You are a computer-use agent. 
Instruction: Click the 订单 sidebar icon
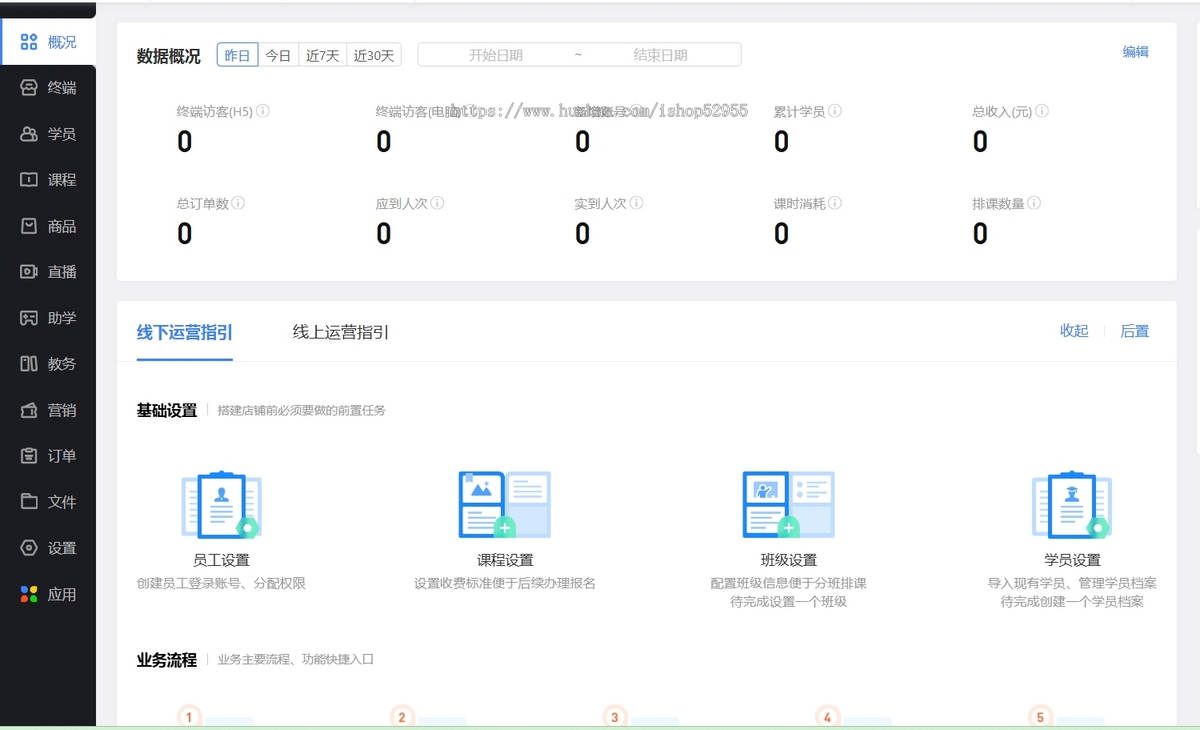(29, 456)
